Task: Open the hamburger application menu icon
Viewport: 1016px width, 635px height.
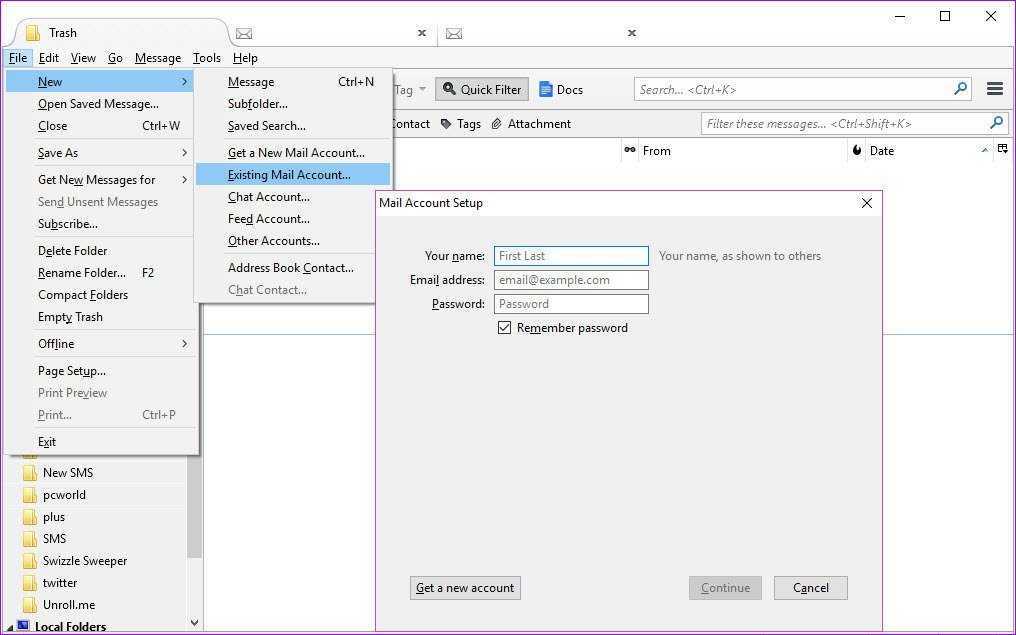Action: 994,89
